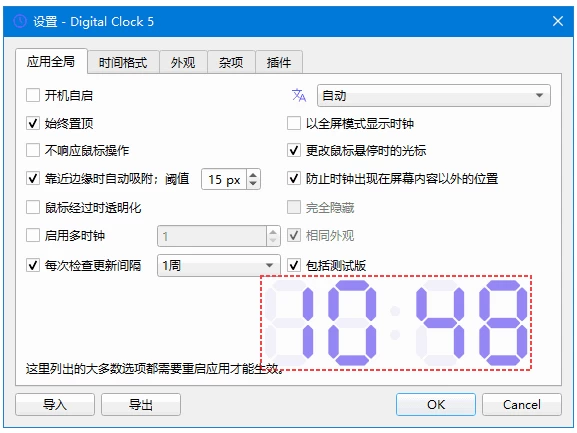Click the 阈值 label
This screenshot has height=433, width=577.
click(x=177, y=179)
